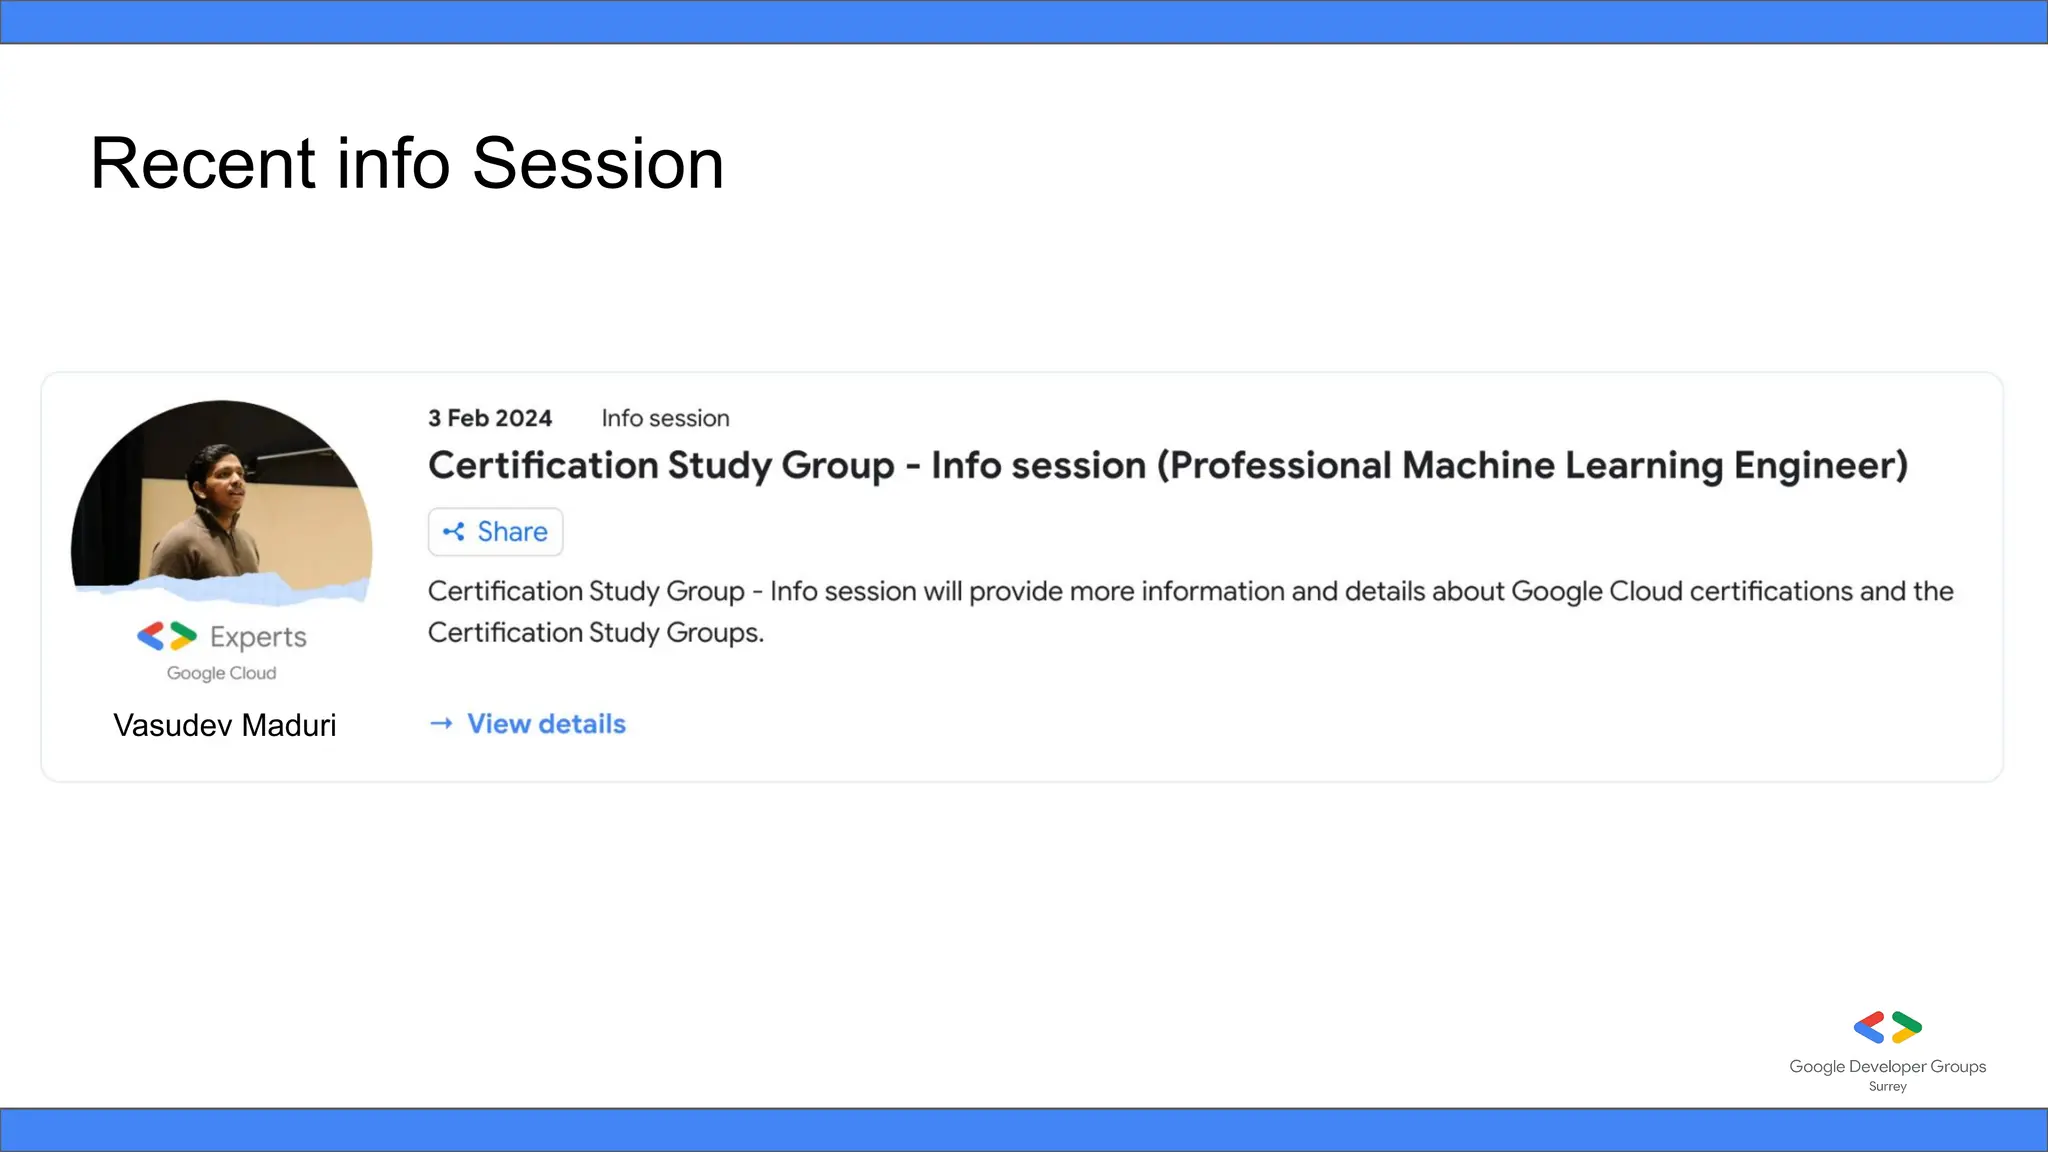Image resolution: width=2048 pixels, height=1152 pixels.
Task: Click the Google Developer Groups text
Action: point(1887,1066)
